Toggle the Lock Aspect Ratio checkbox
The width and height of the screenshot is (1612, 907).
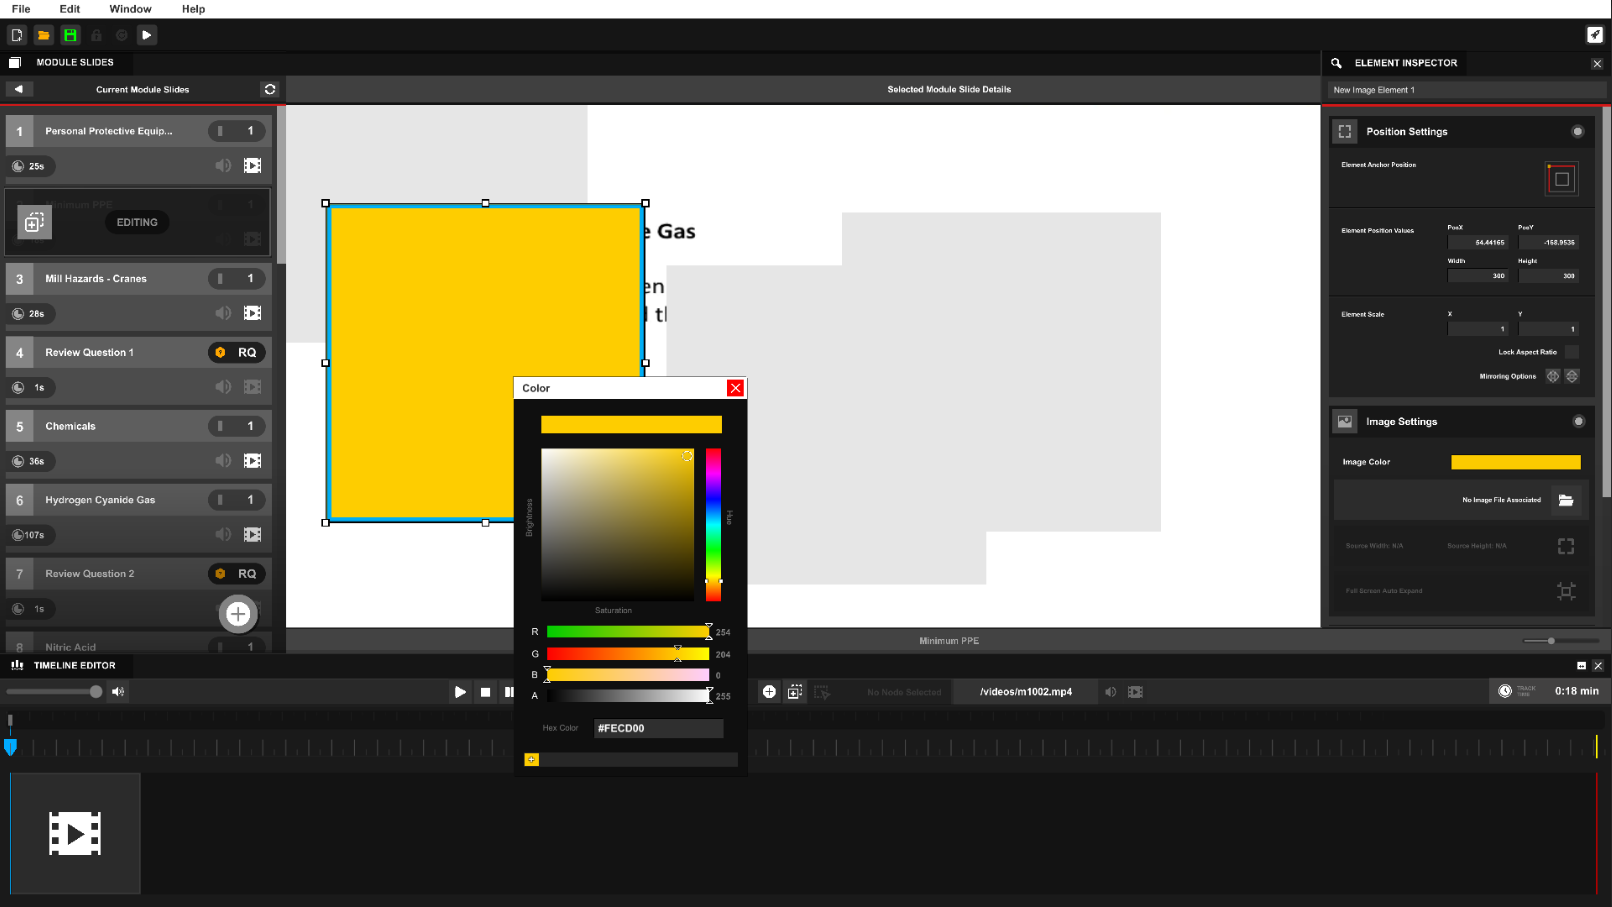point(1571,352)
